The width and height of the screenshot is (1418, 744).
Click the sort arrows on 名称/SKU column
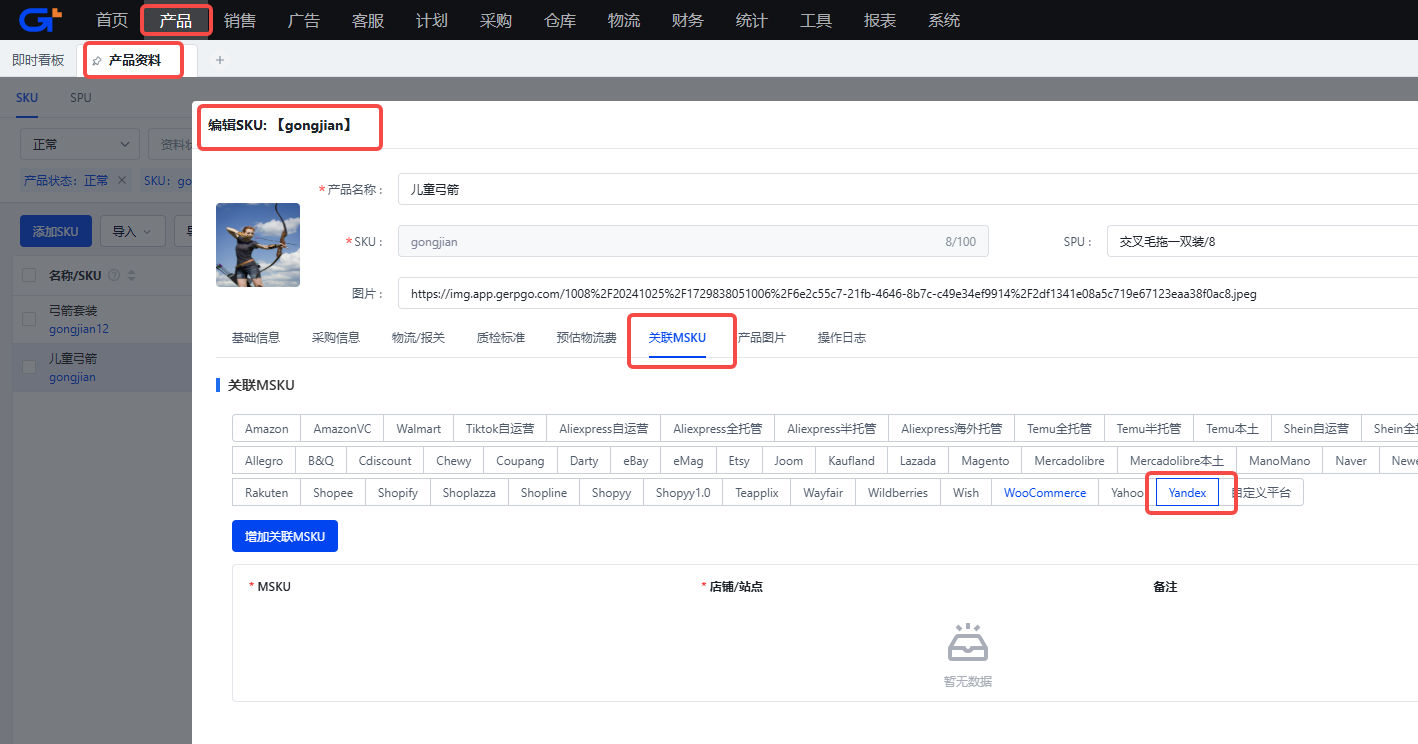[131, 275]
